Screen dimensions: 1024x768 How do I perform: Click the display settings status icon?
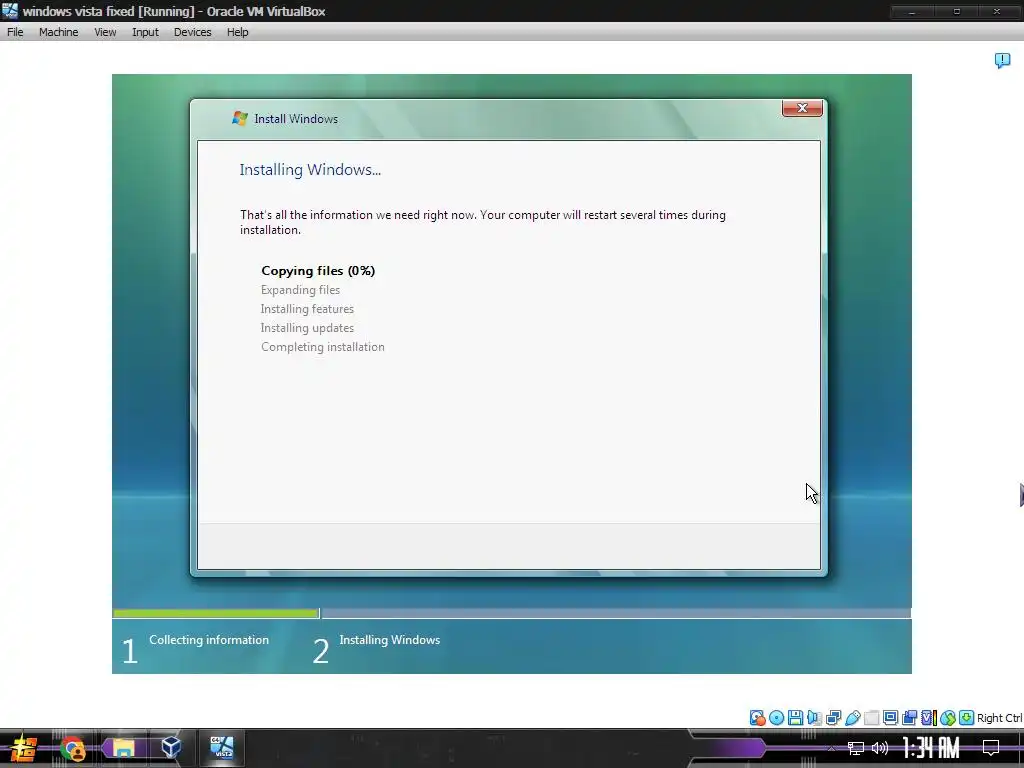point(890,718)
